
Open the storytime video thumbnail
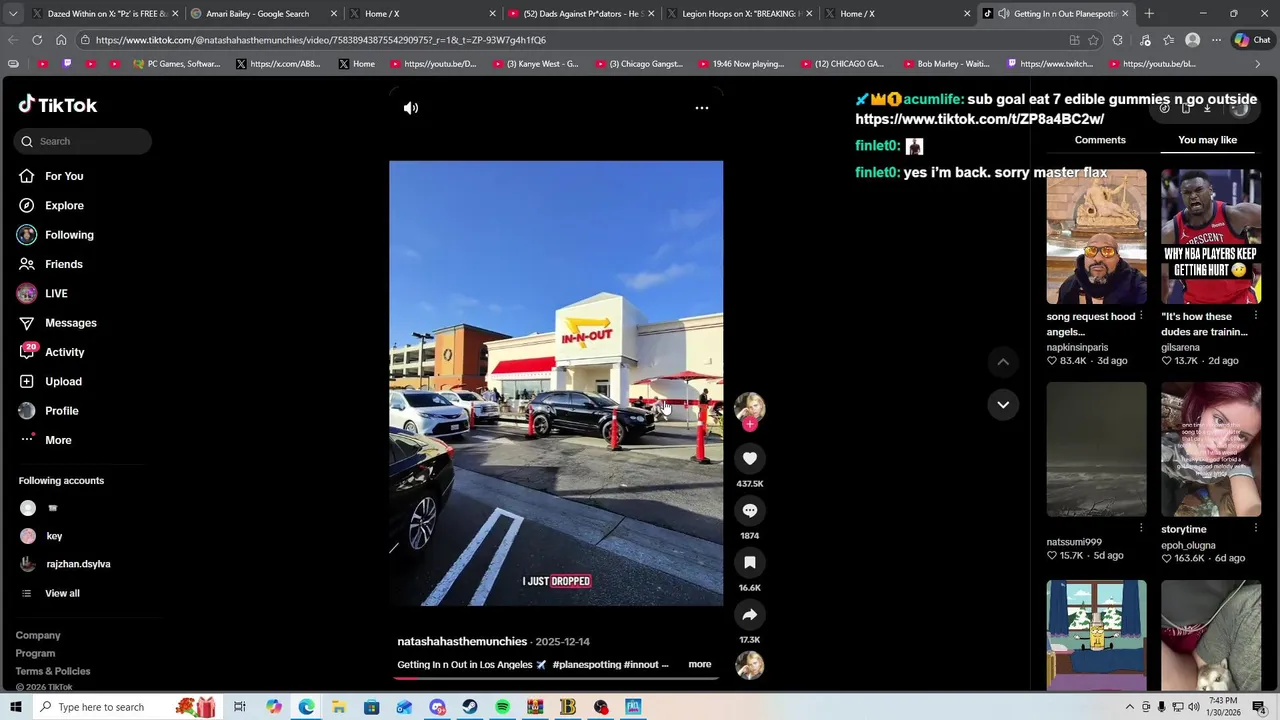pos(1211,449)
